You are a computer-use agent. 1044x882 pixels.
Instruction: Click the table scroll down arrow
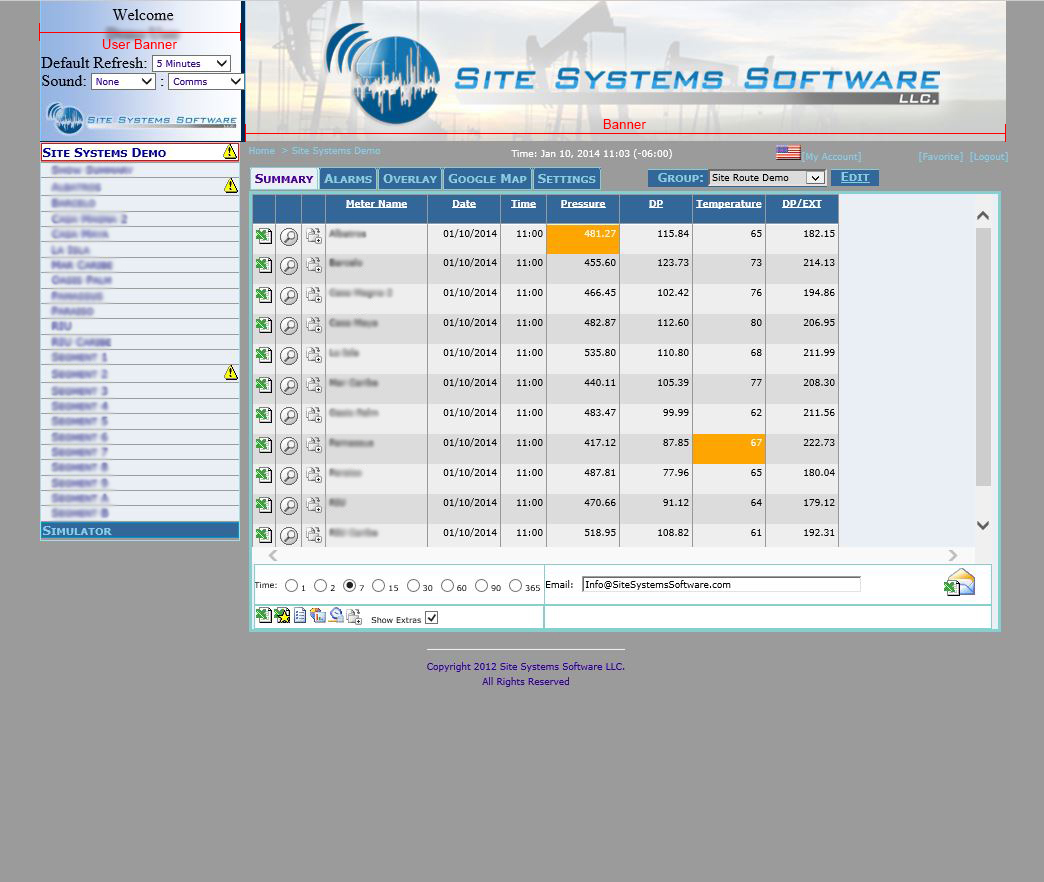(x=983, y=525)
